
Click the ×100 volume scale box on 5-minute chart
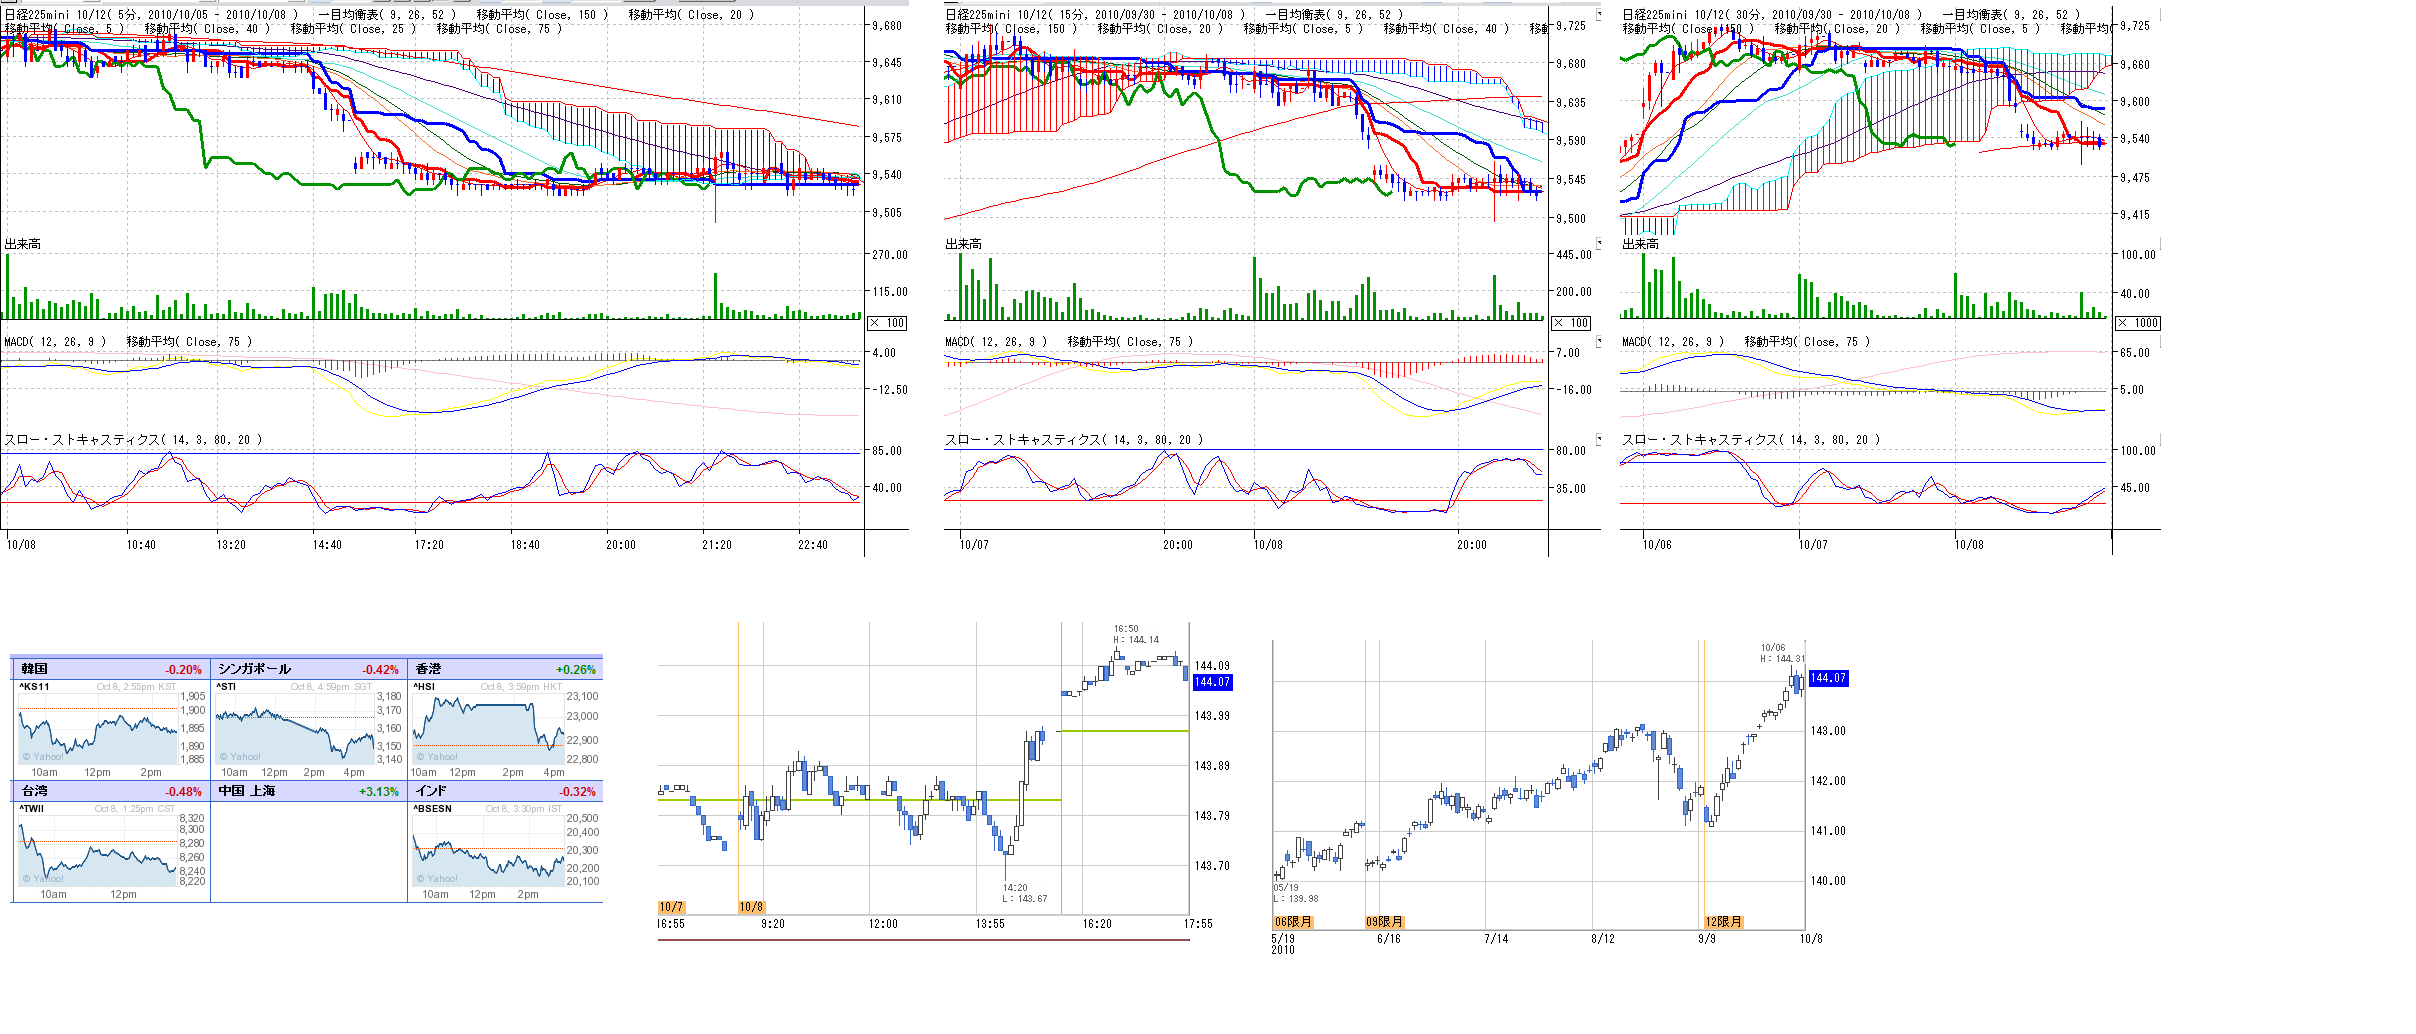(x=887, y=323)
